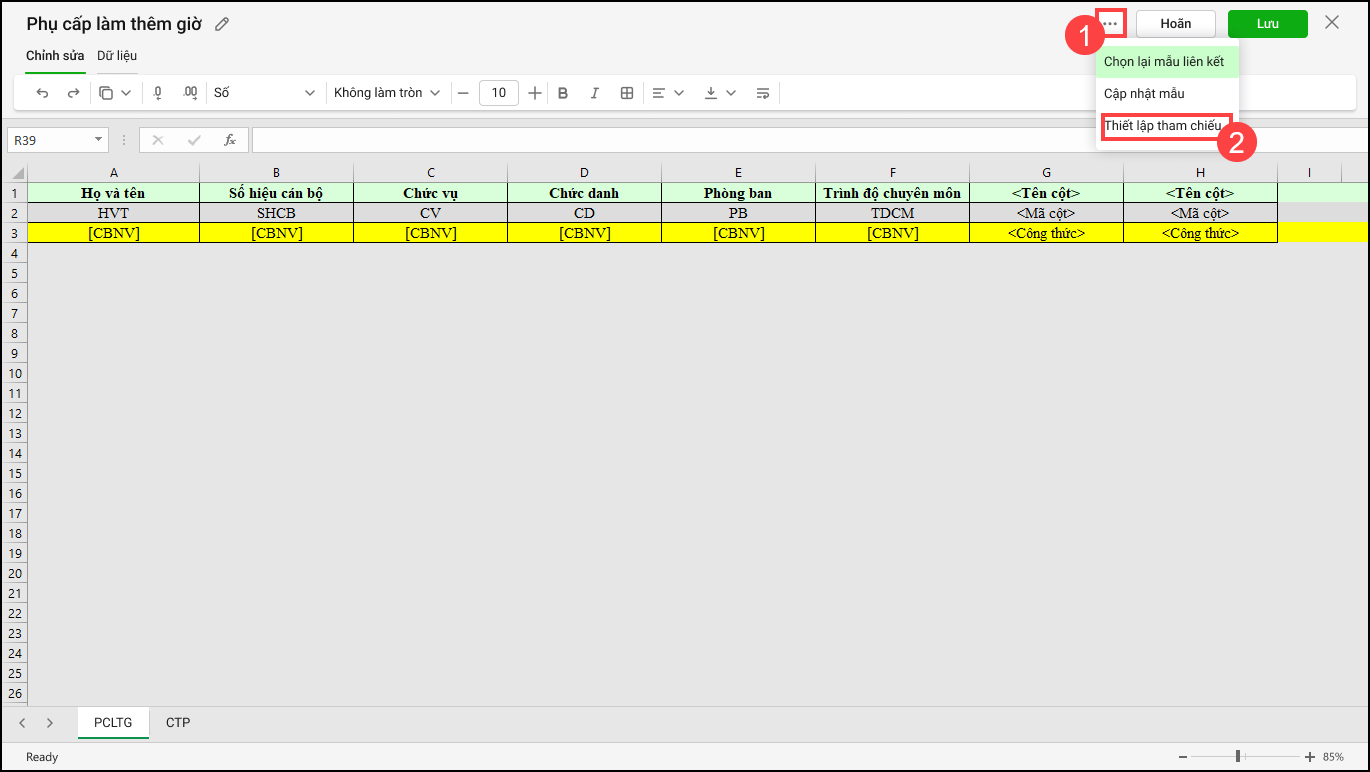Screen dimensions: 1370x772
Task: Click the undo arrow in the toolbar
Action: coord(42,93)
